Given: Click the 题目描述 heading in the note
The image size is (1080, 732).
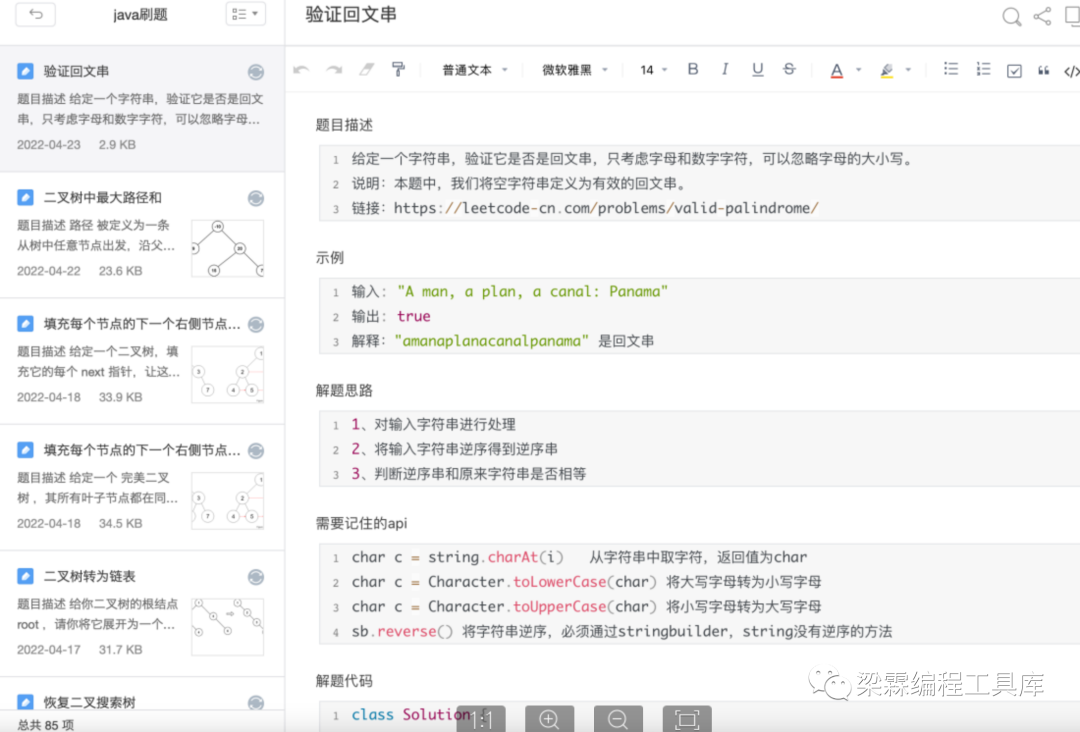Looking at the screenshot, I should (344, 125).
